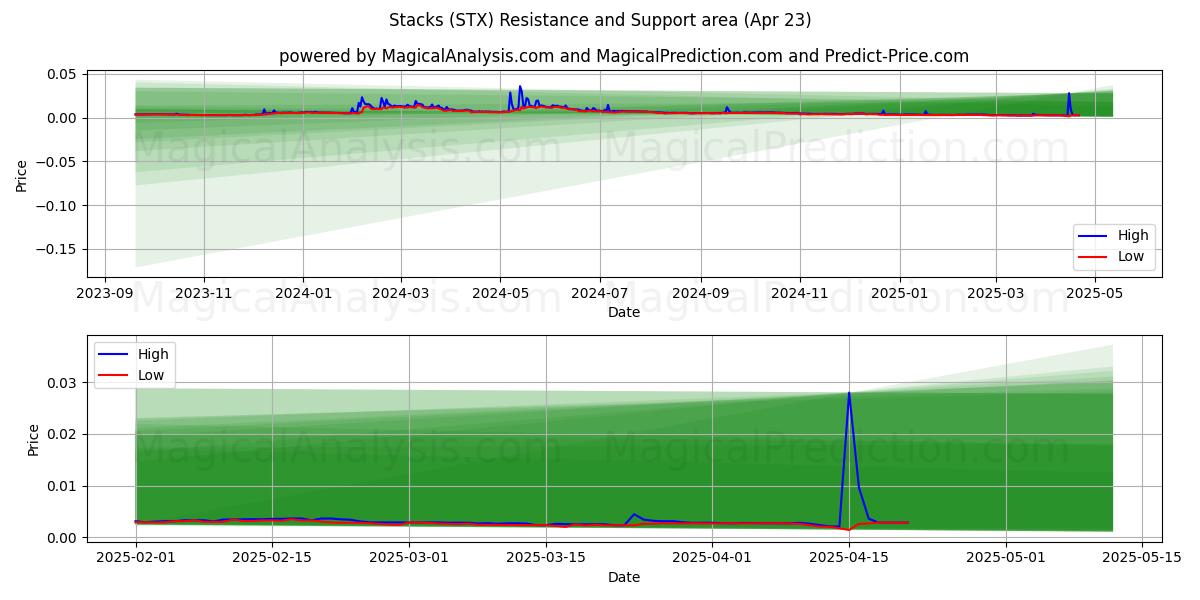Click the '2024-03' x-axis tick label
The width and height of the screenshot is (1200, 600).
coord(400,294)
